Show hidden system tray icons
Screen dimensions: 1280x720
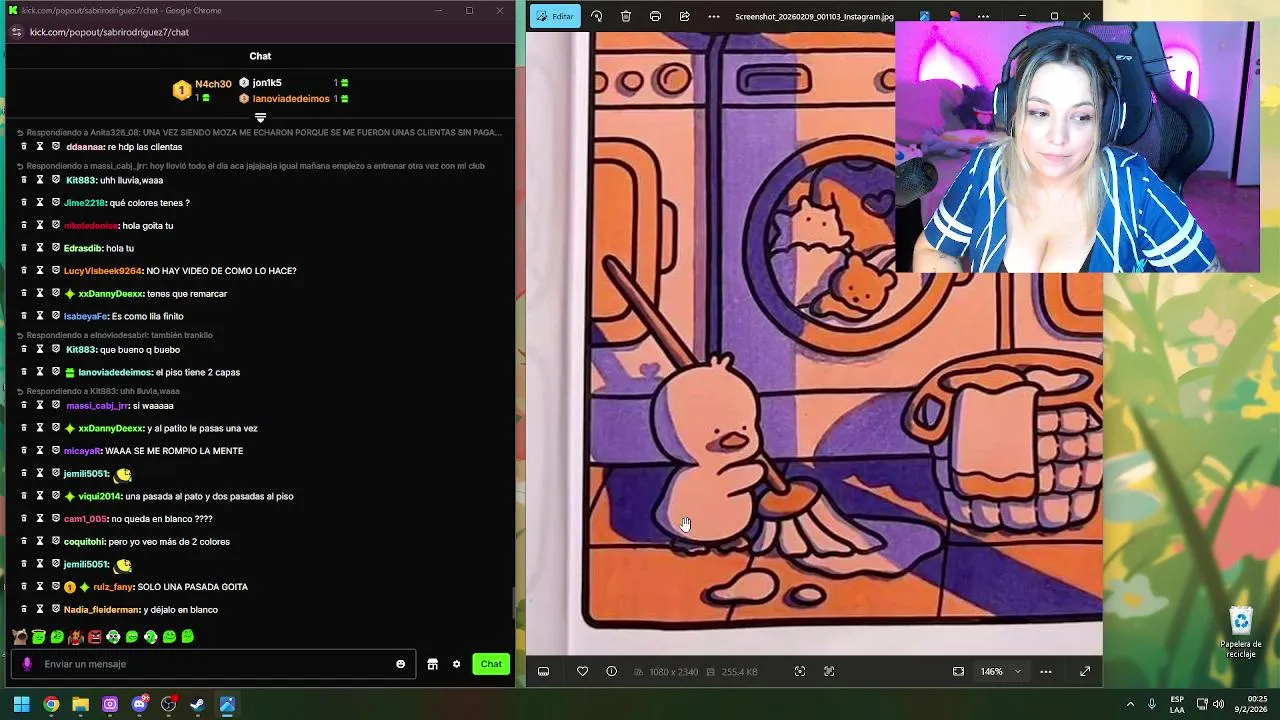click(x=1130, y=704)
